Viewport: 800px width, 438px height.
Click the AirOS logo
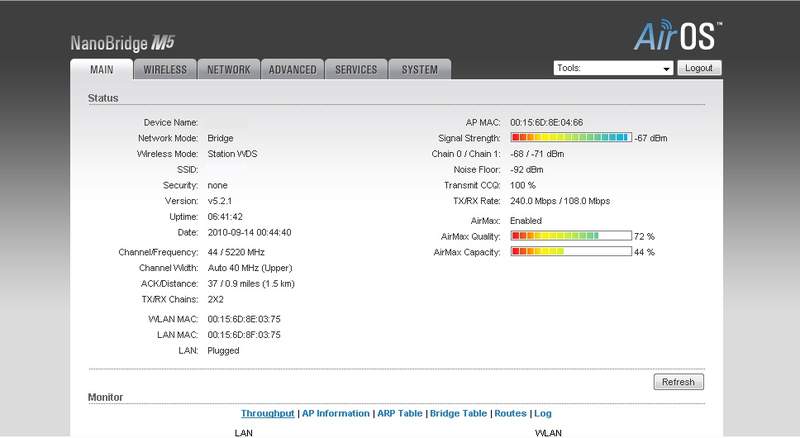[x=678, y=36]
